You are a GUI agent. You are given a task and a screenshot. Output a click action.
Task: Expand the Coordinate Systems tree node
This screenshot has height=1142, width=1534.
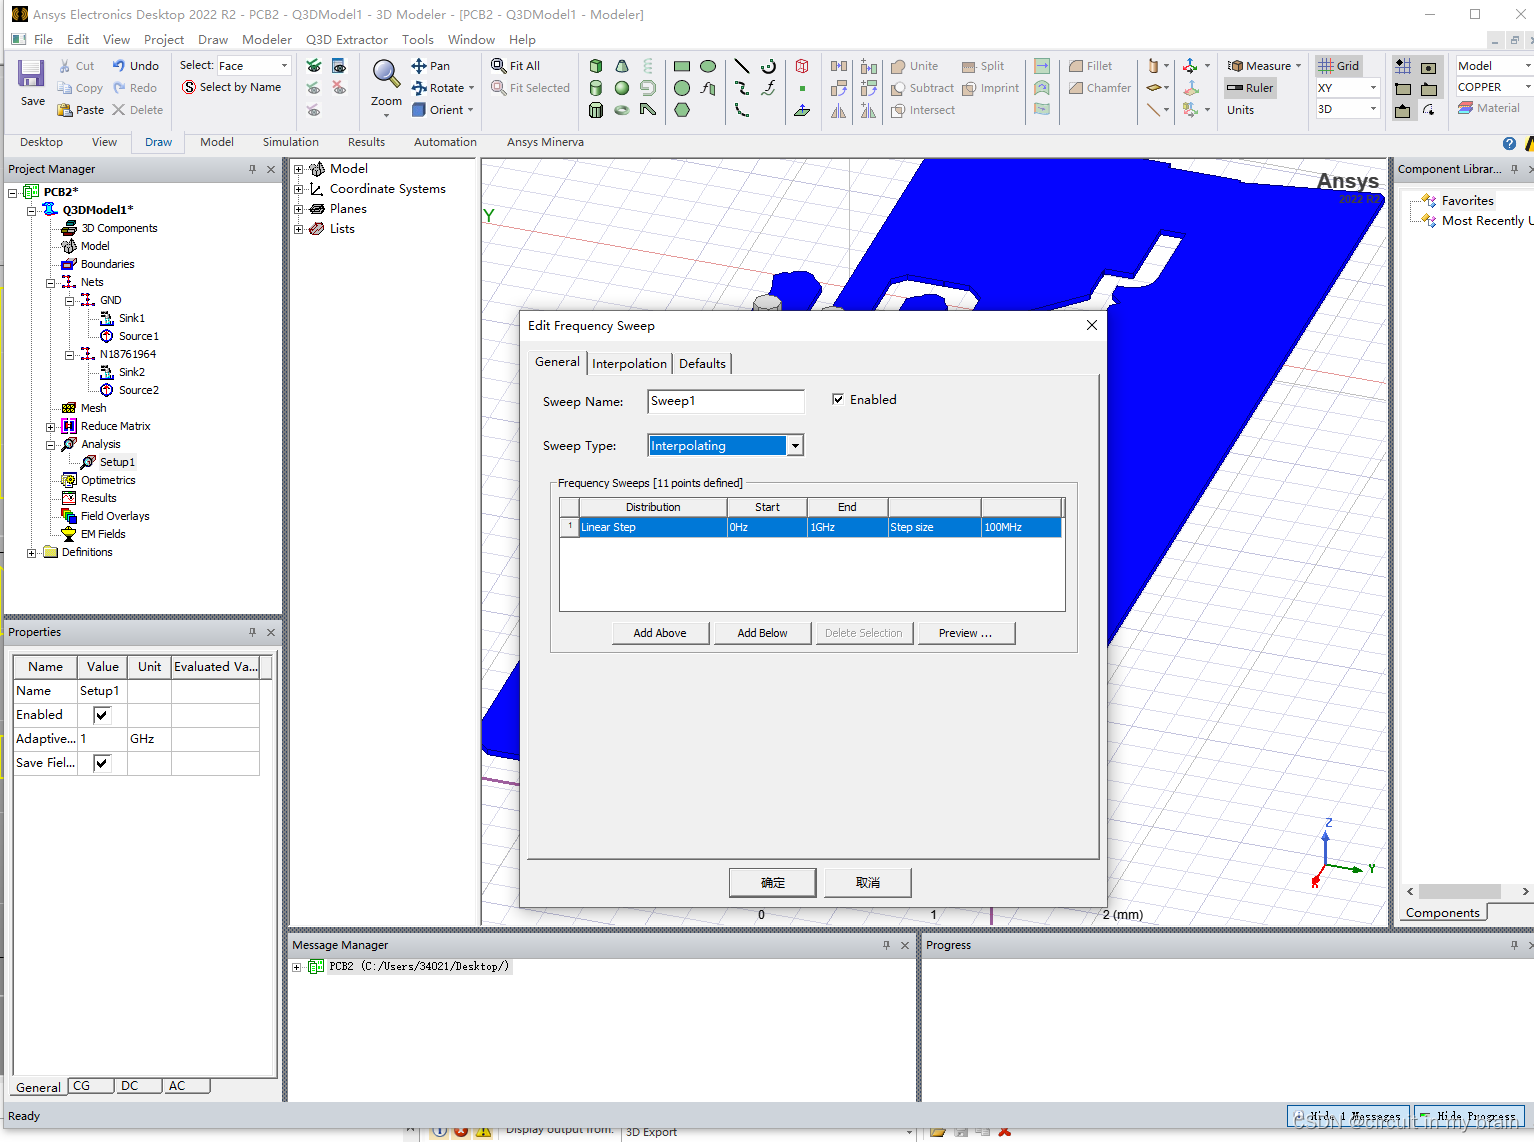(x=298, y=189)
